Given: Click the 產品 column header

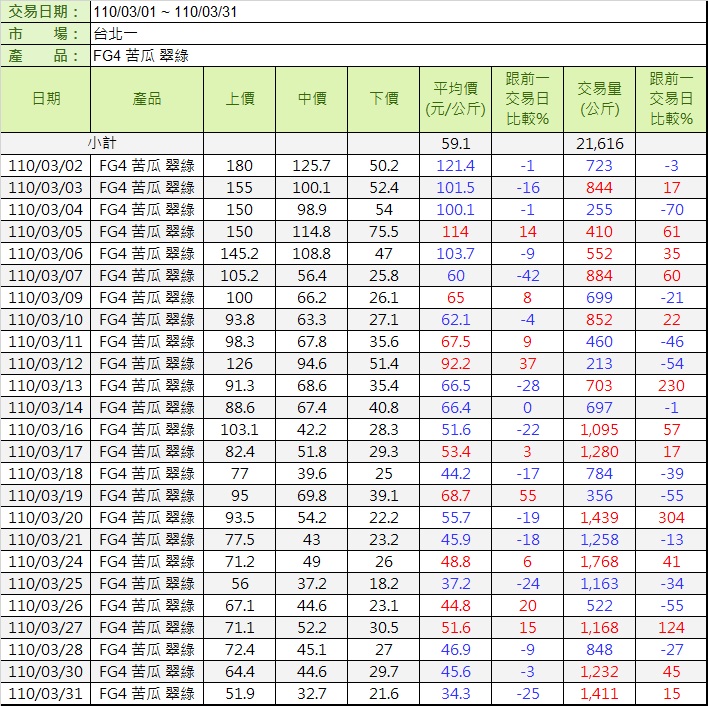Looking at the screenshot, I should [147, 99].
